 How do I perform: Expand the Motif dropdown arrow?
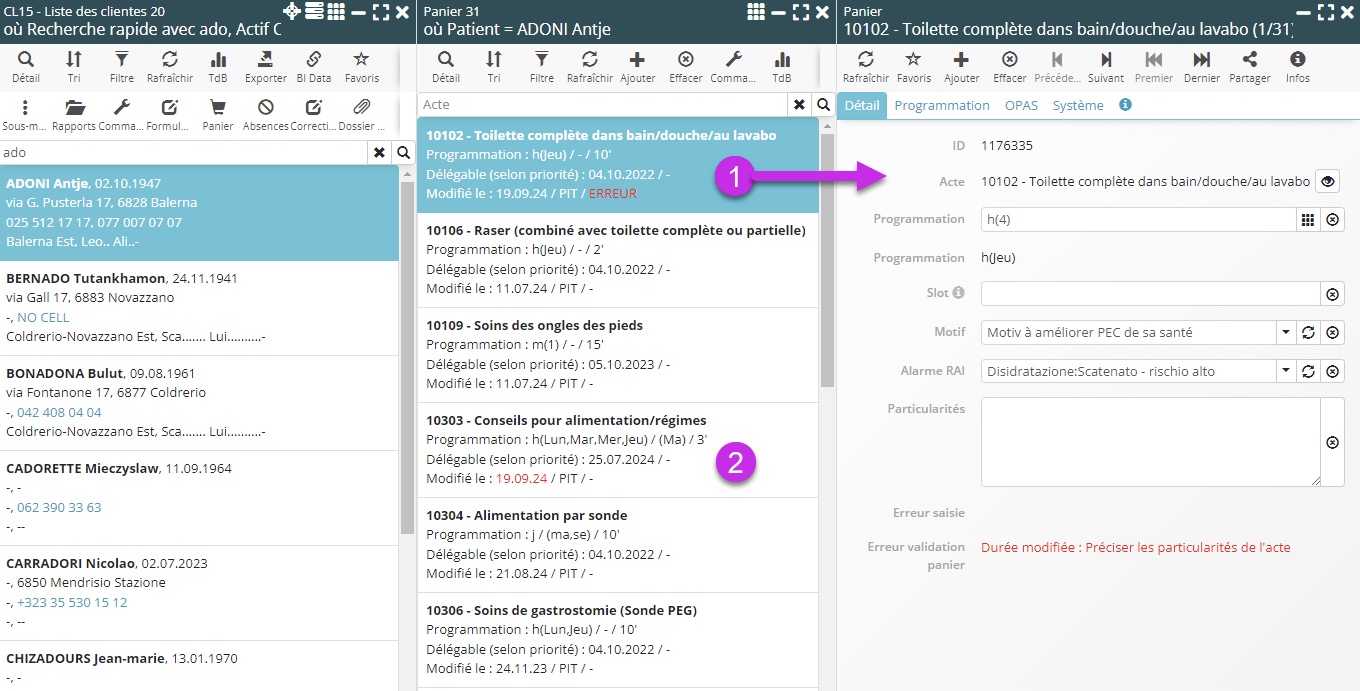click(1284, 333)
